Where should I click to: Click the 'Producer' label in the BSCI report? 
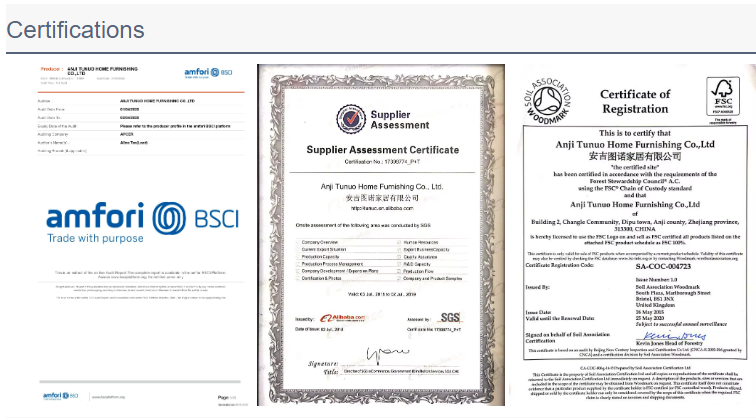52,69
